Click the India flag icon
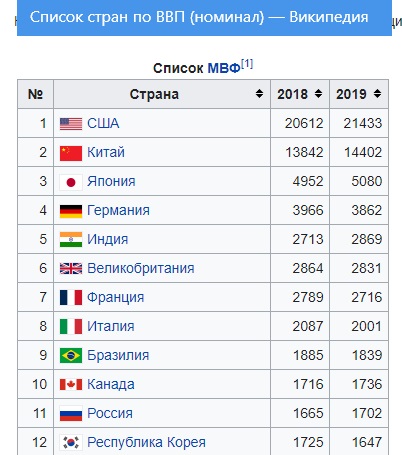The width and height of the screenshot is (402, 455). tap(71, 240)
